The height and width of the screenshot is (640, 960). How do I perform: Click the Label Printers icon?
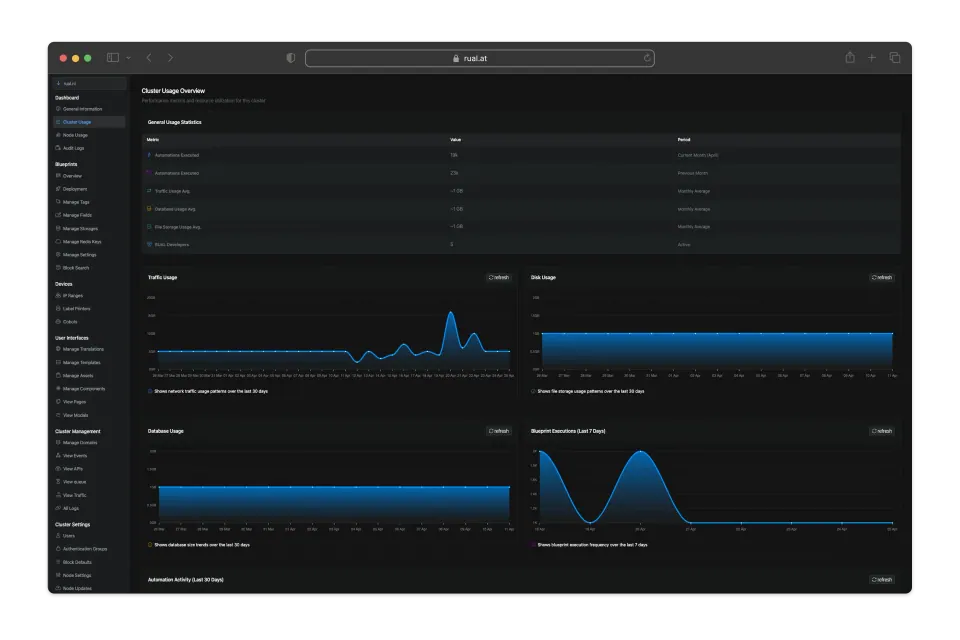[x=58, y=309]
